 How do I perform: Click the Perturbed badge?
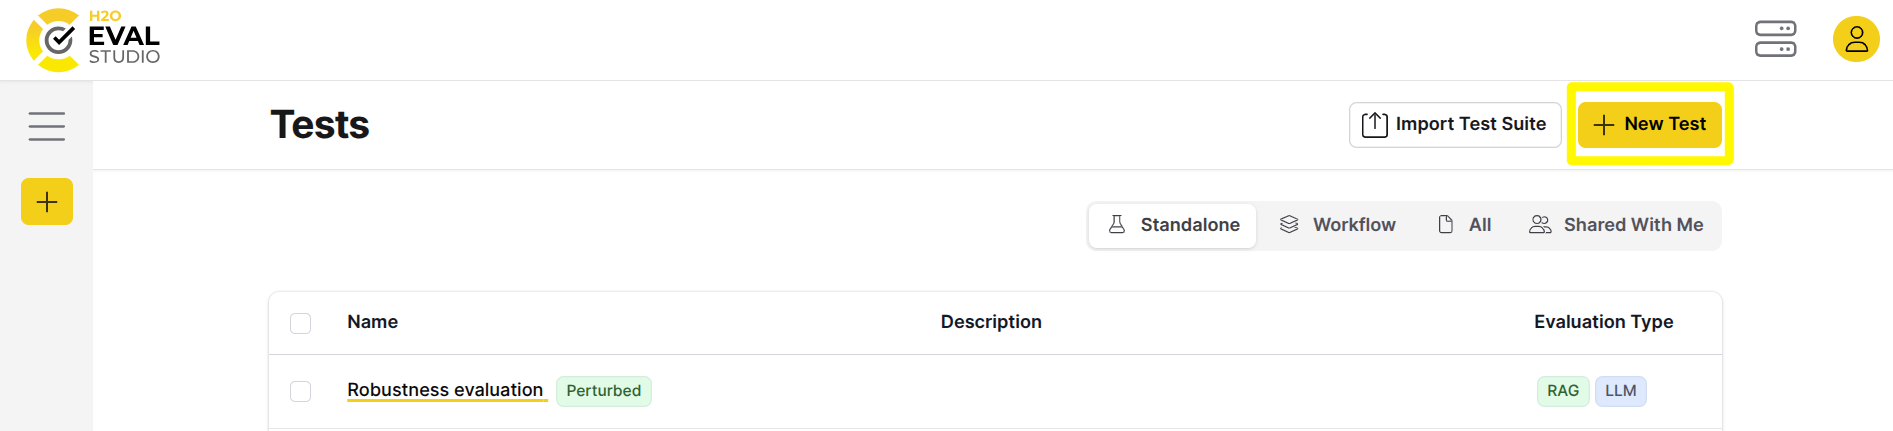coord(603,391)
